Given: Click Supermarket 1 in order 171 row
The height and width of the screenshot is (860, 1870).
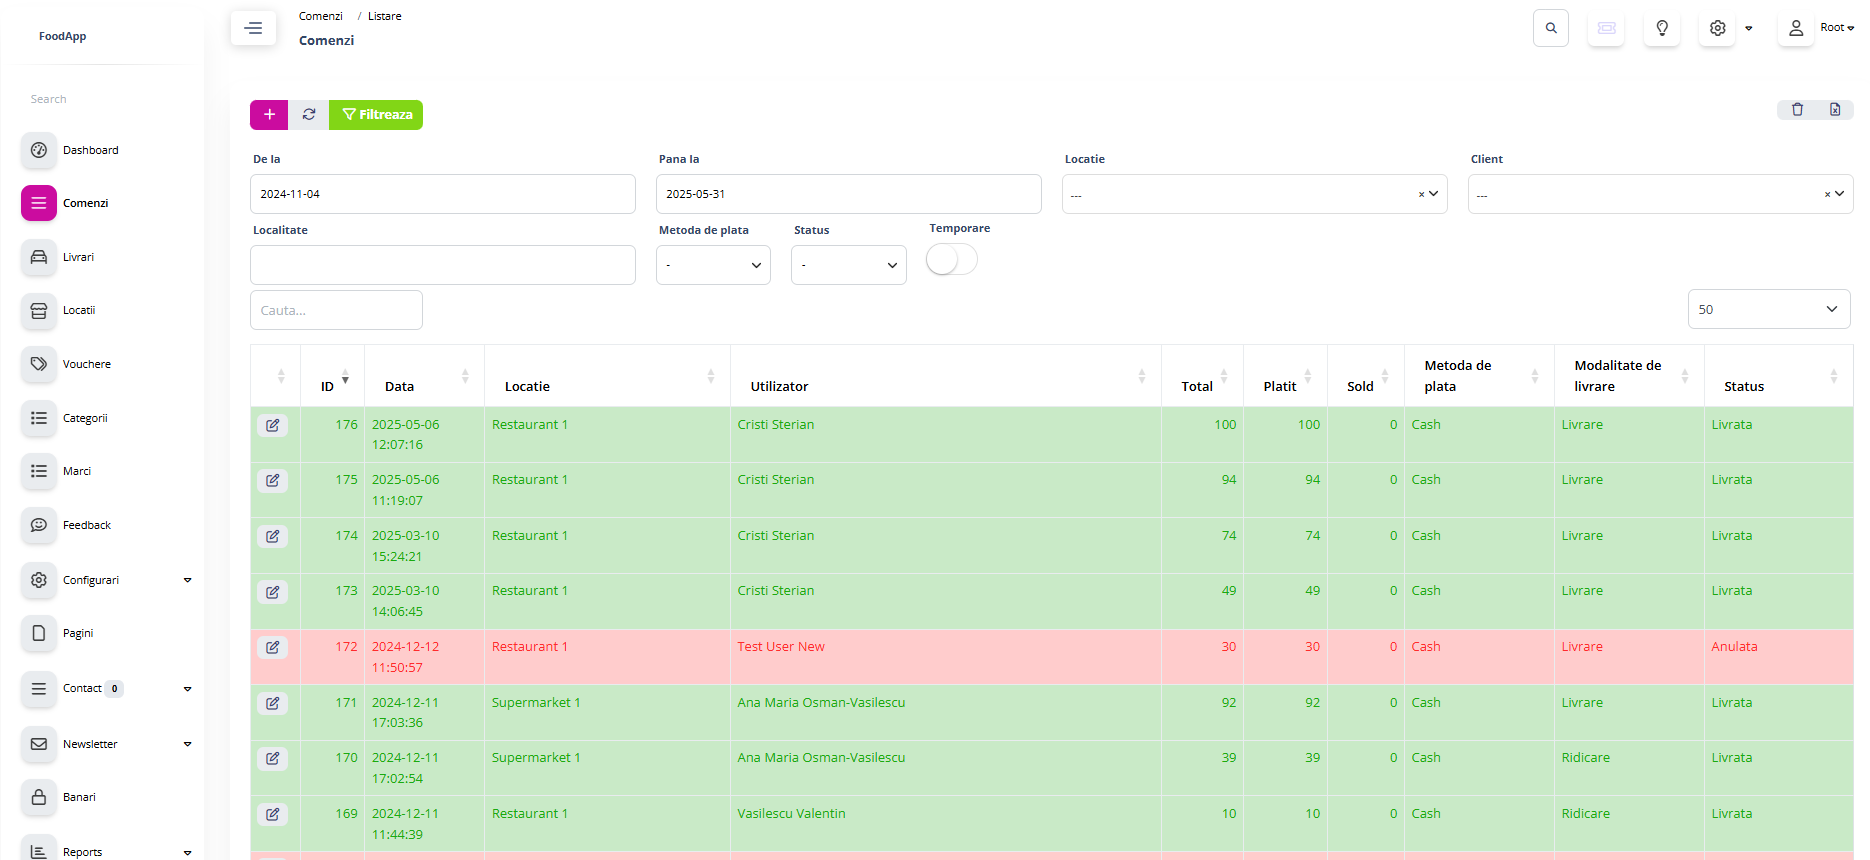Looking at the screenshot, I should pyautogui.click(x=536, y=703).
